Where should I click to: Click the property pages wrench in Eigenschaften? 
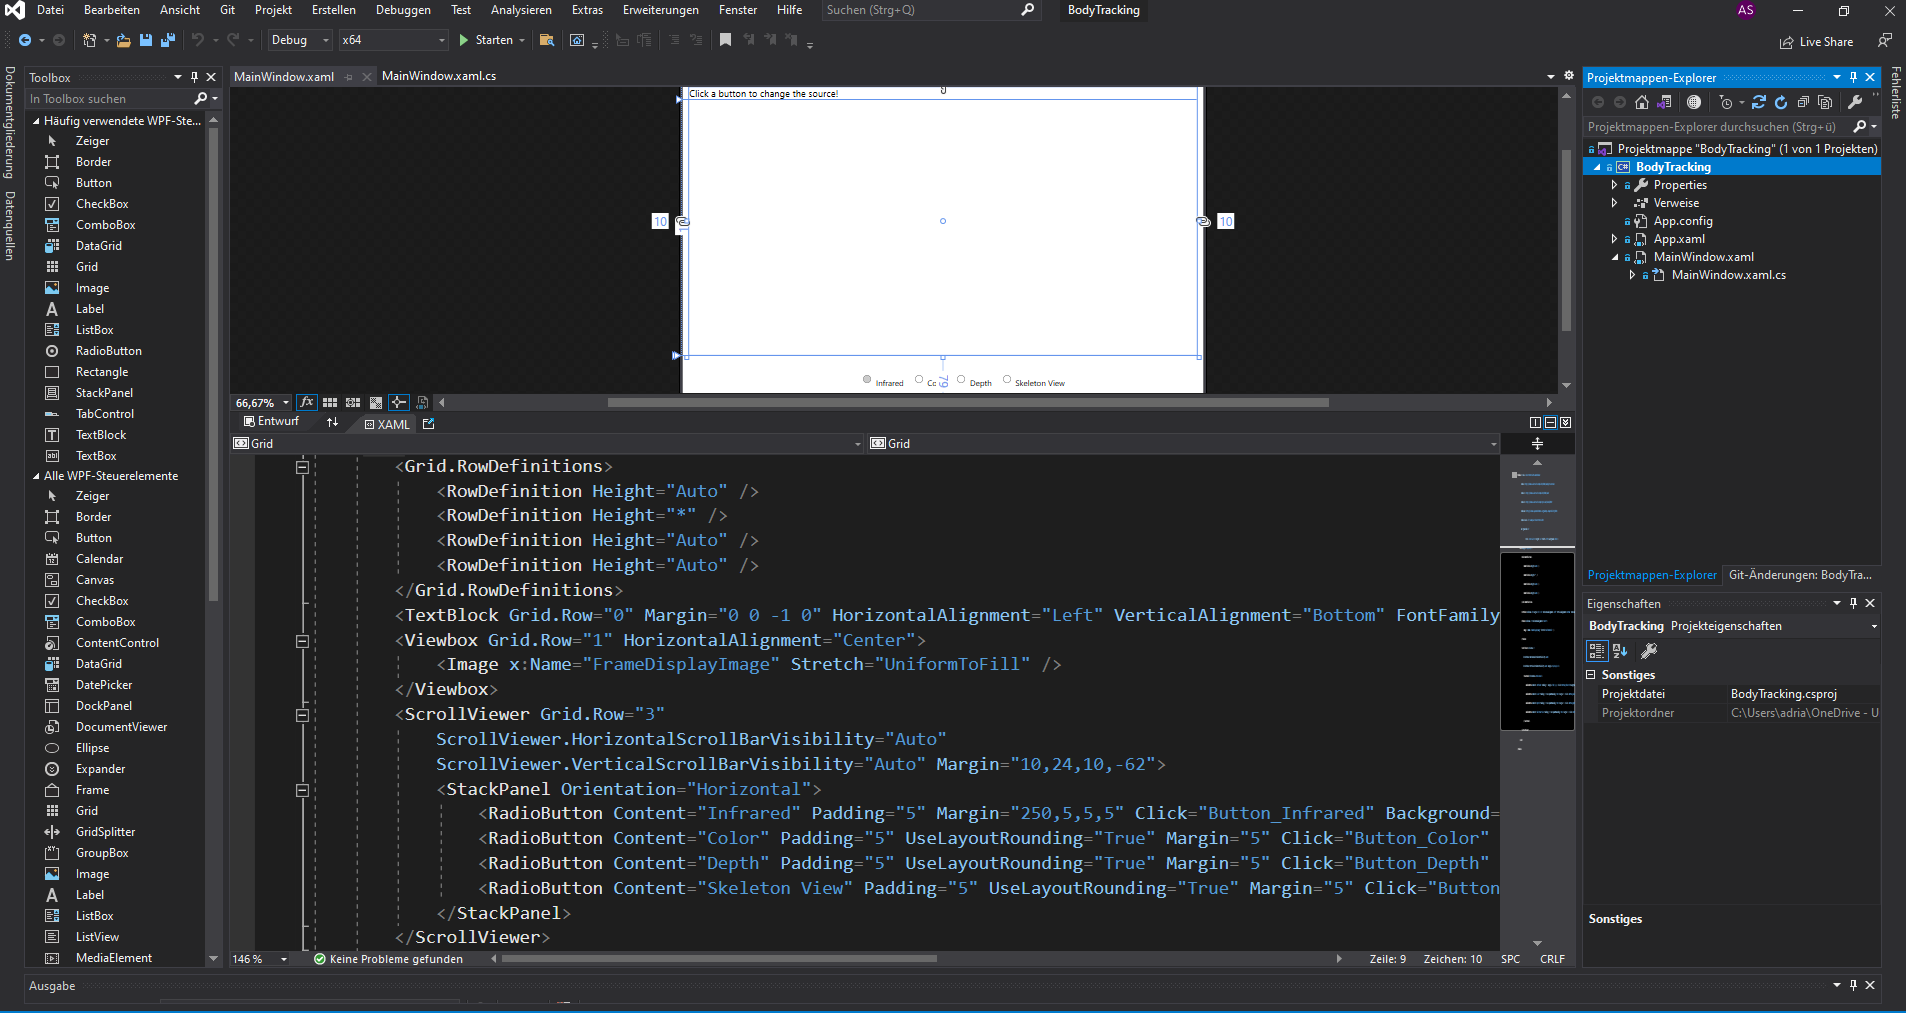[x=1649, y=651]
